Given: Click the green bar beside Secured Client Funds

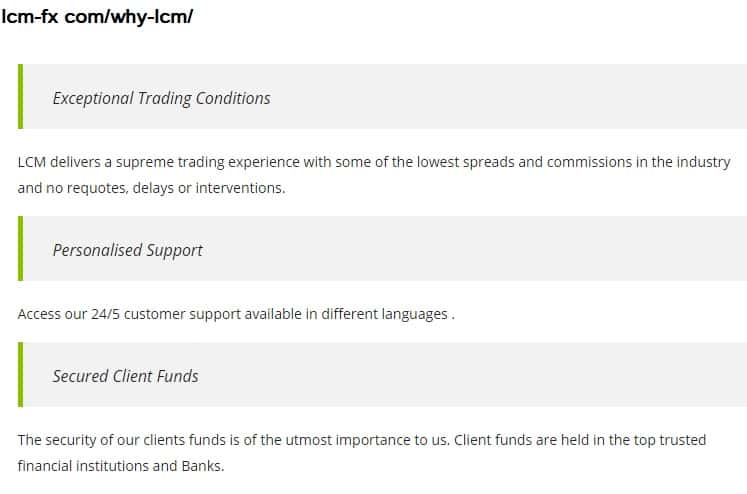Looking at the screenshot, I should coord(21,375).
